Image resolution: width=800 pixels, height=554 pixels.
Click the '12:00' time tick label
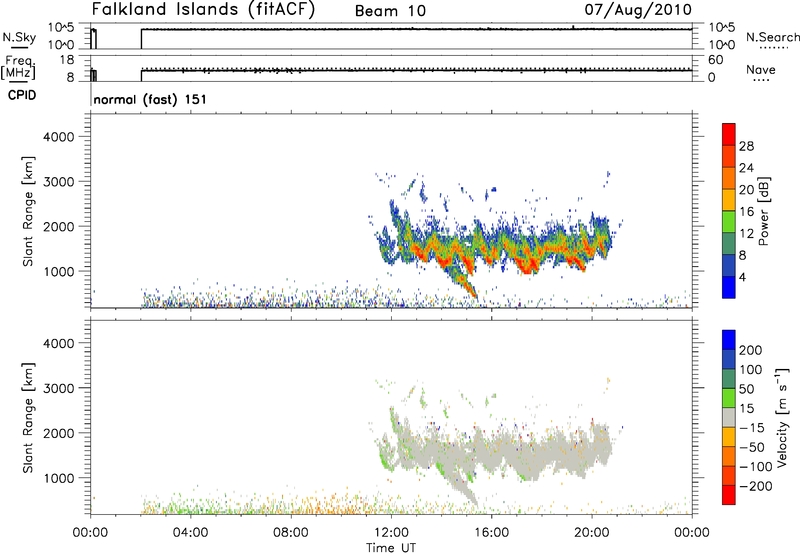(x=391, y=533)
